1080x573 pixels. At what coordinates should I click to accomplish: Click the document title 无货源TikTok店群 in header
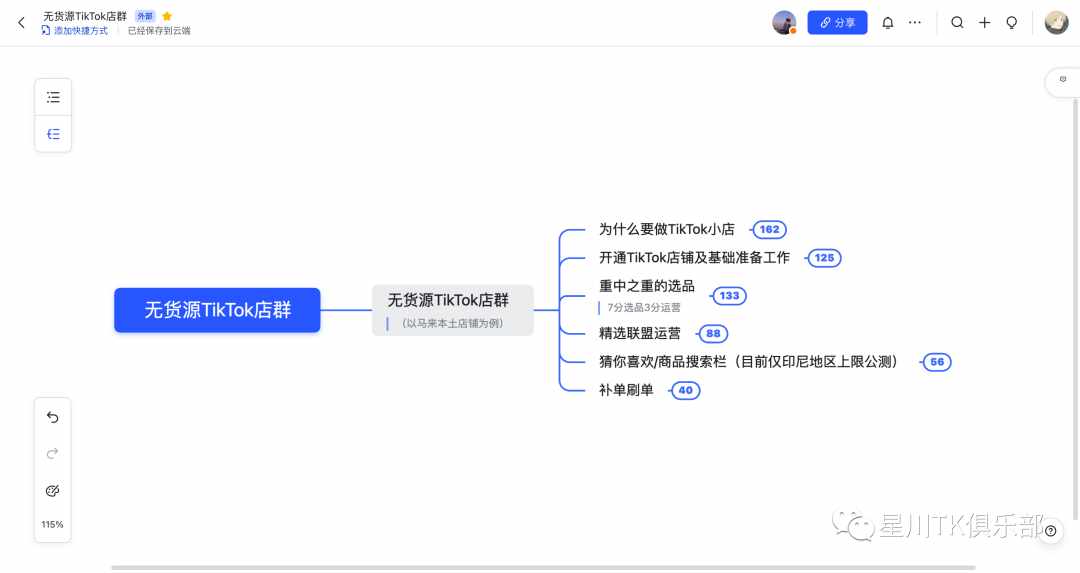(x=85, y=16)
